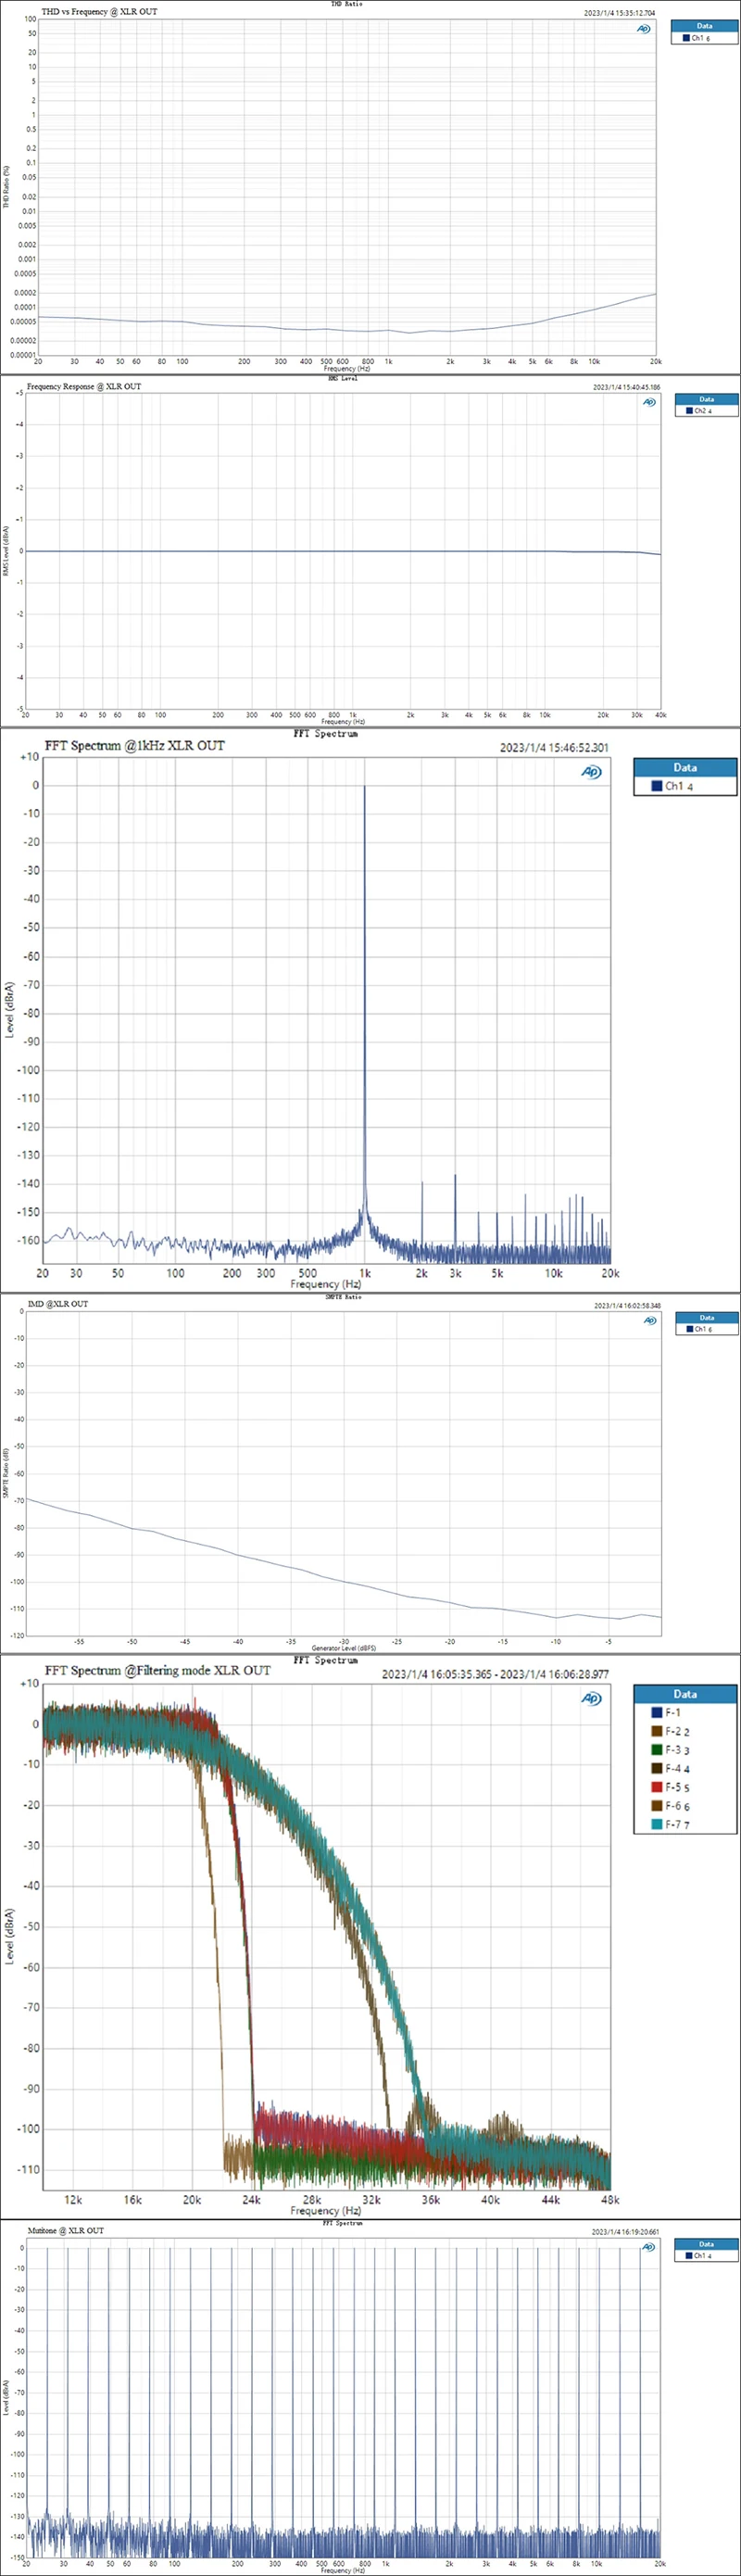
Task: Select the F-6 legend item
Action: (671, 1806)
